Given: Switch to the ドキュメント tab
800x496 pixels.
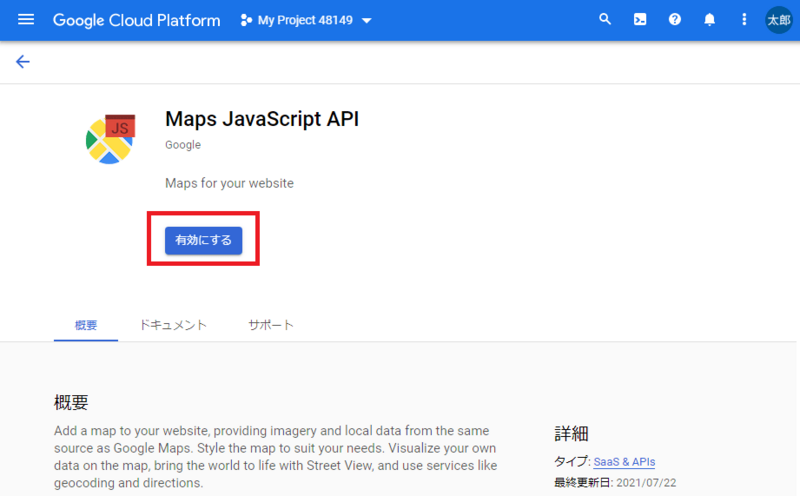Looking at the screenshot, I should point(173,325).
